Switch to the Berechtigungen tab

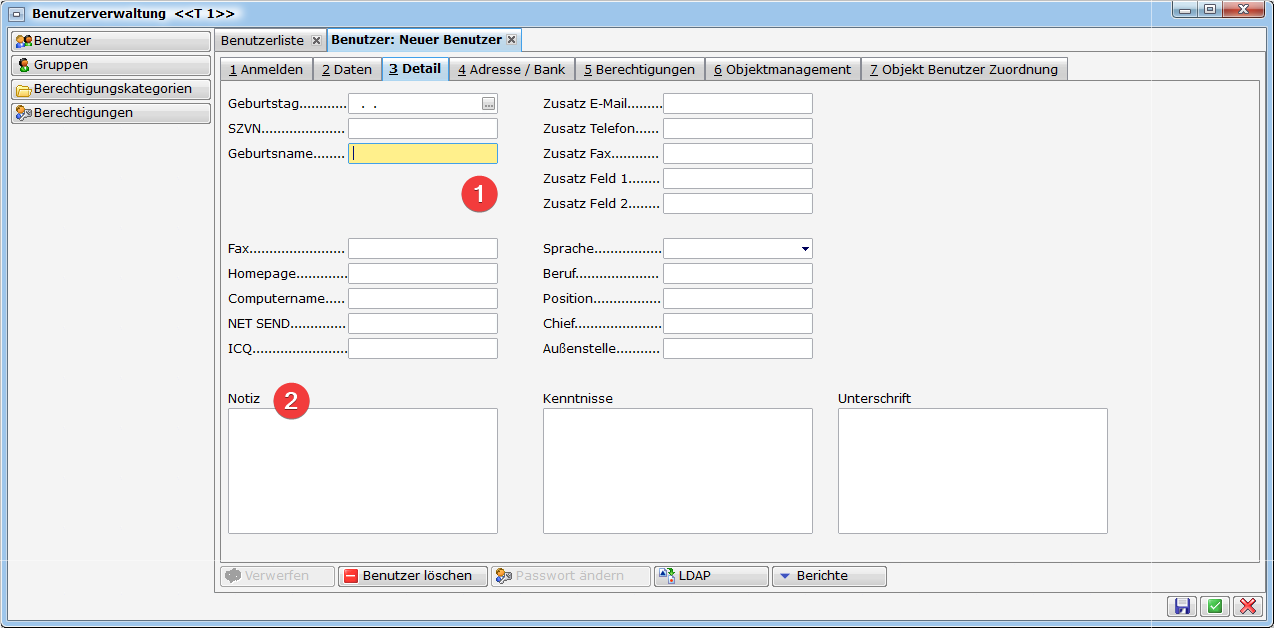point(639,69)
